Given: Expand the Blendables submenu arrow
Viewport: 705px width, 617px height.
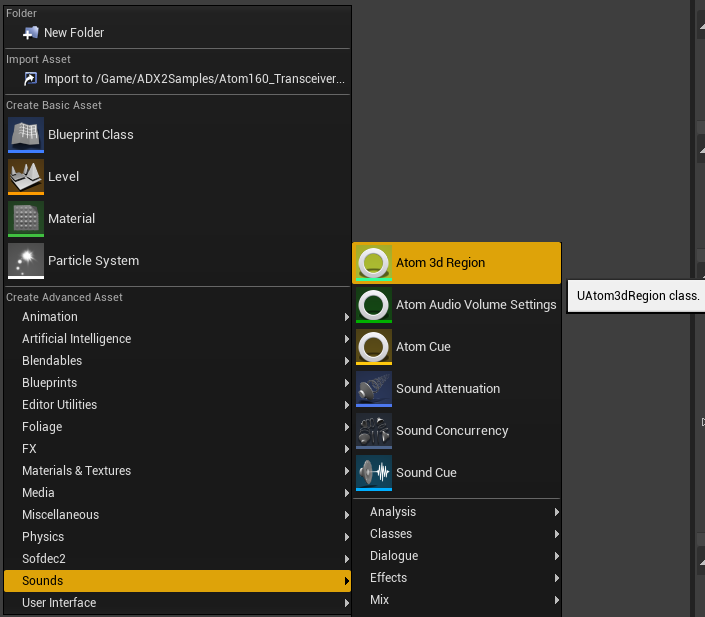Looking at the screenshot, I should (x=347, y=361).
